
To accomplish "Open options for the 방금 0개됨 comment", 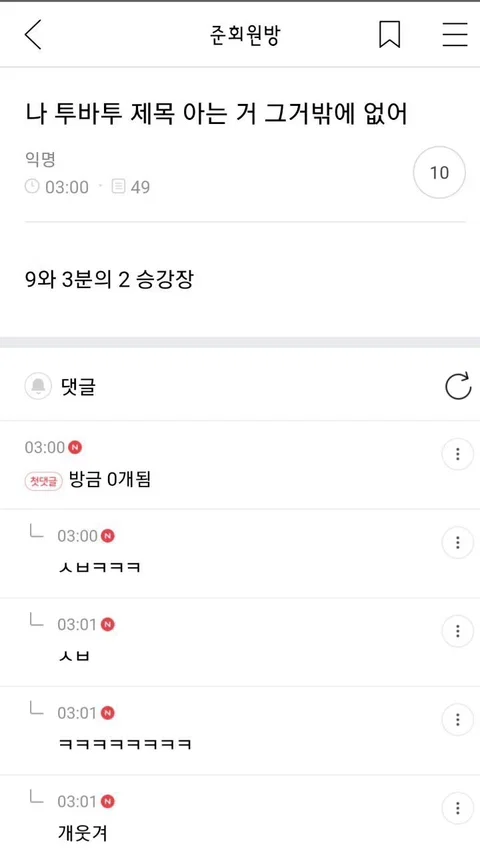I will click(457, 454).
